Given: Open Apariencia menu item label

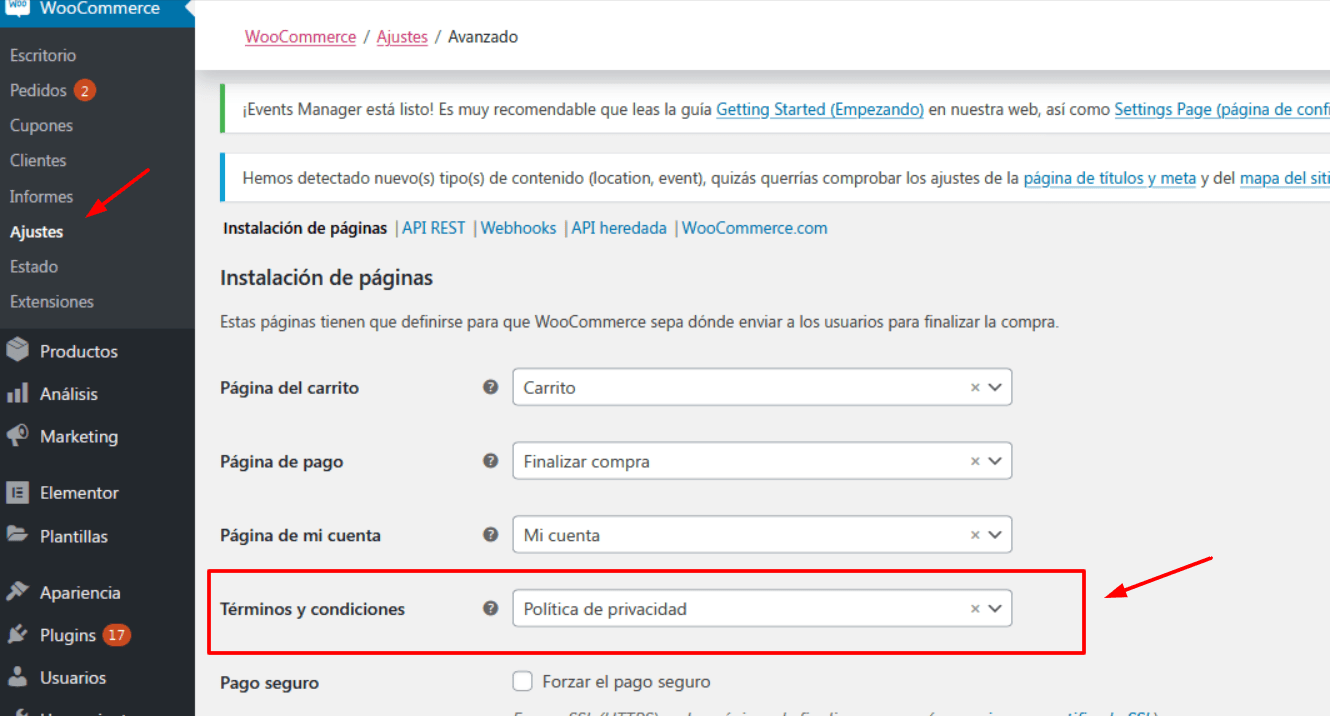Looking at the screenshot, I should [80, 592].
